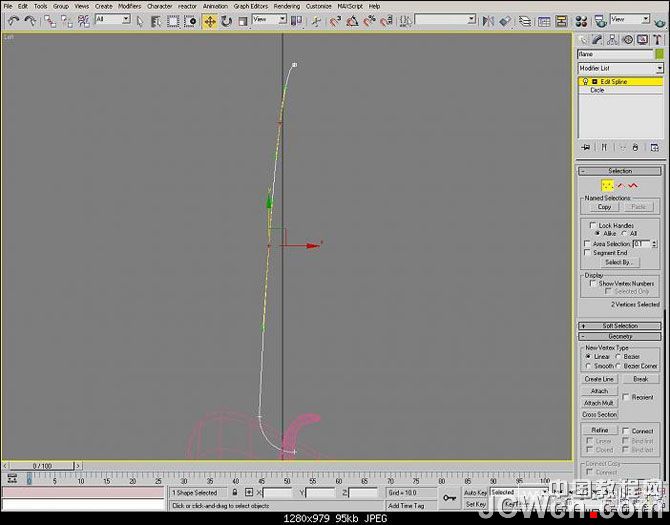The image size is (670, 525).
Task: Click the Undo arrow icon
Action: (x=12, y=20)
